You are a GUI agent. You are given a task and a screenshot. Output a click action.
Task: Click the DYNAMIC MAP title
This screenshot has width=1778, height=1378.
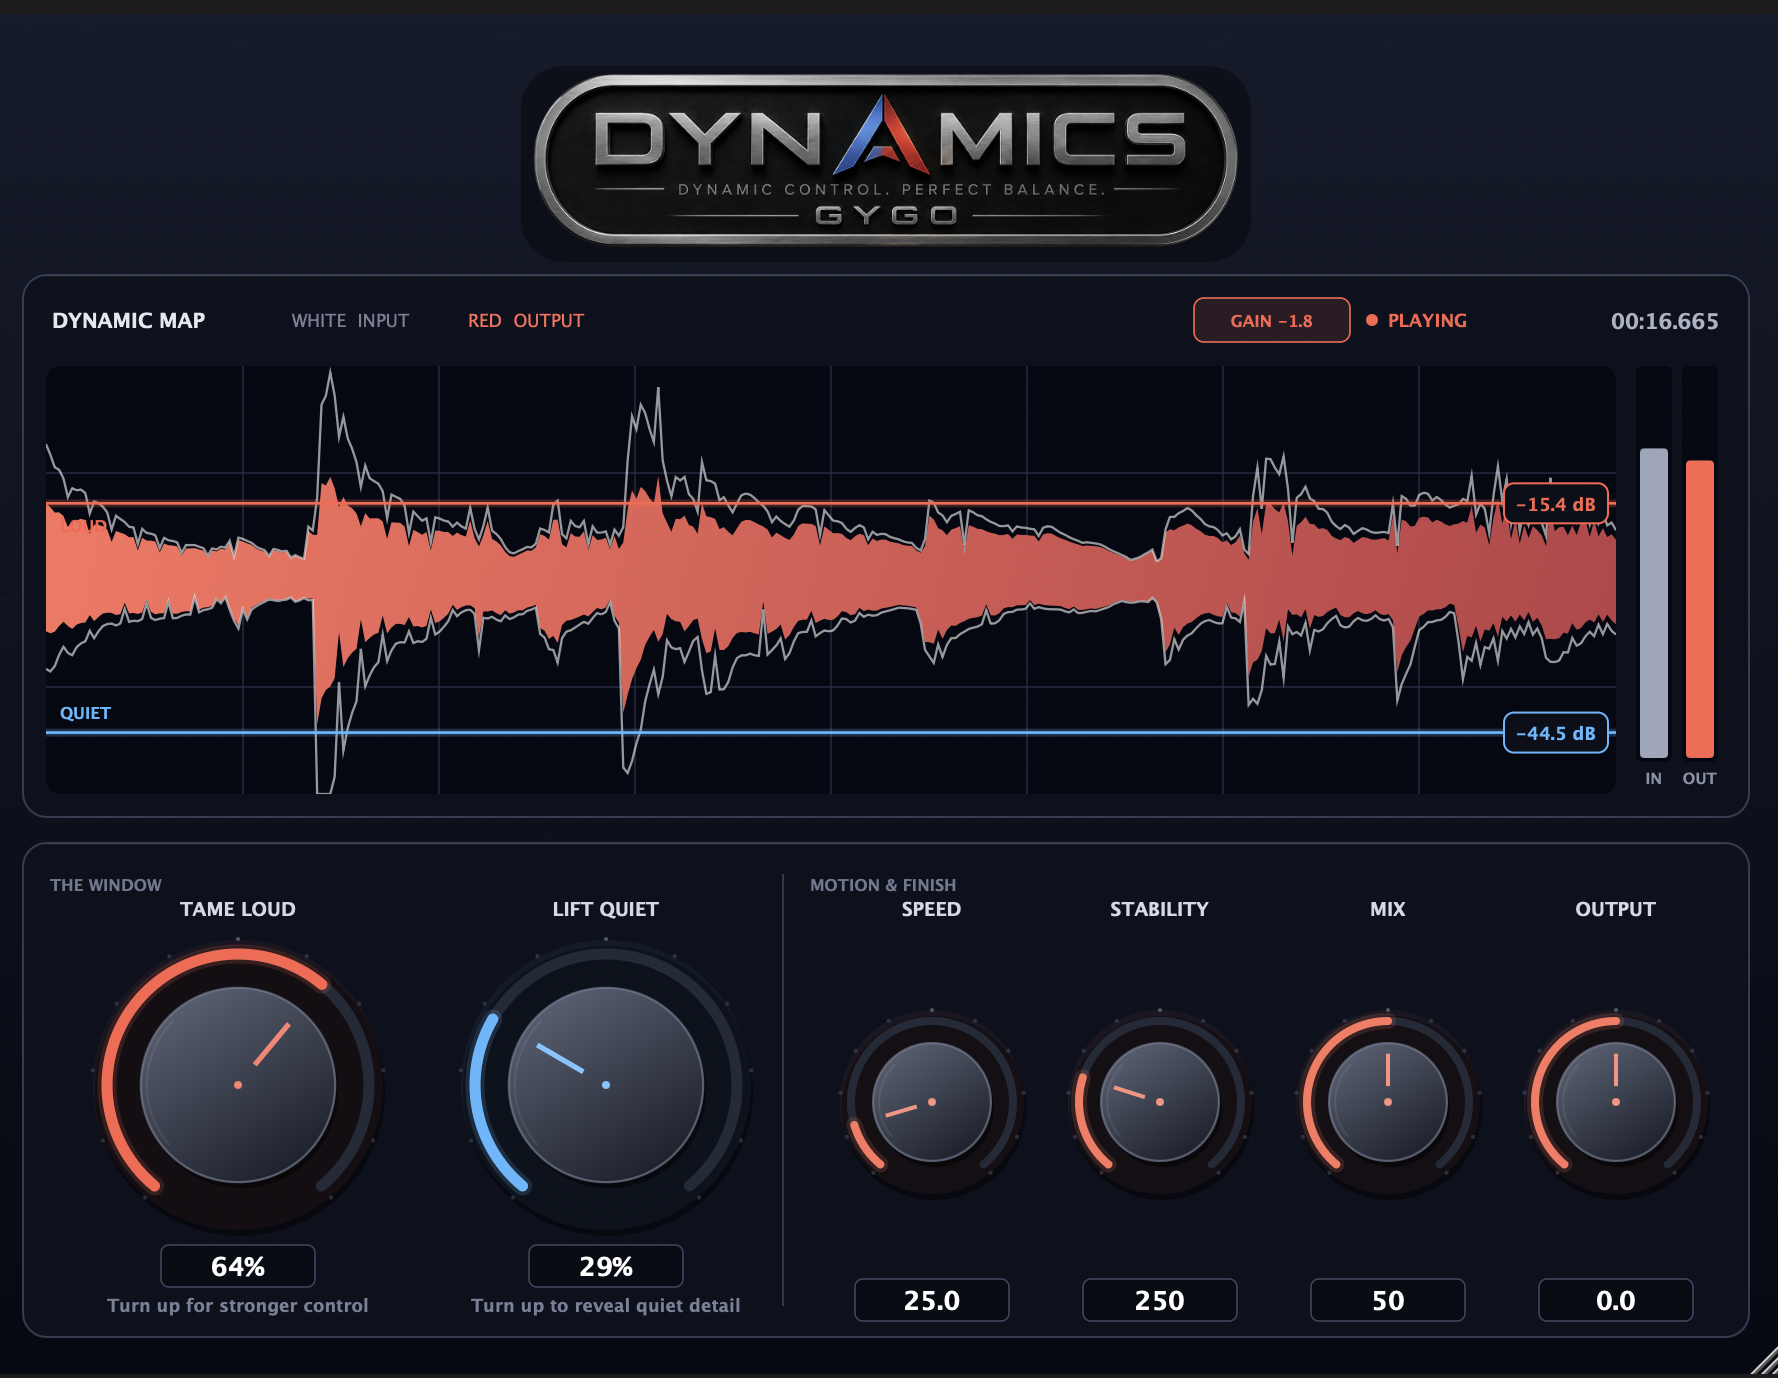coord(129,320)
